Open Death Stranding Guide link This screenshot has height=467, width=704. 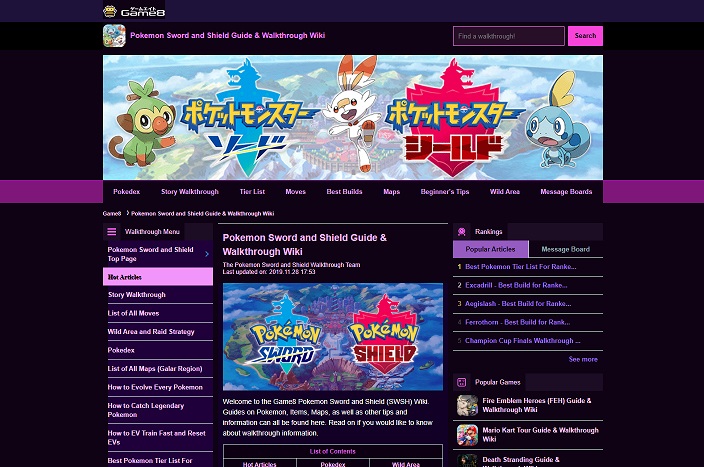(x=521, y=461)
